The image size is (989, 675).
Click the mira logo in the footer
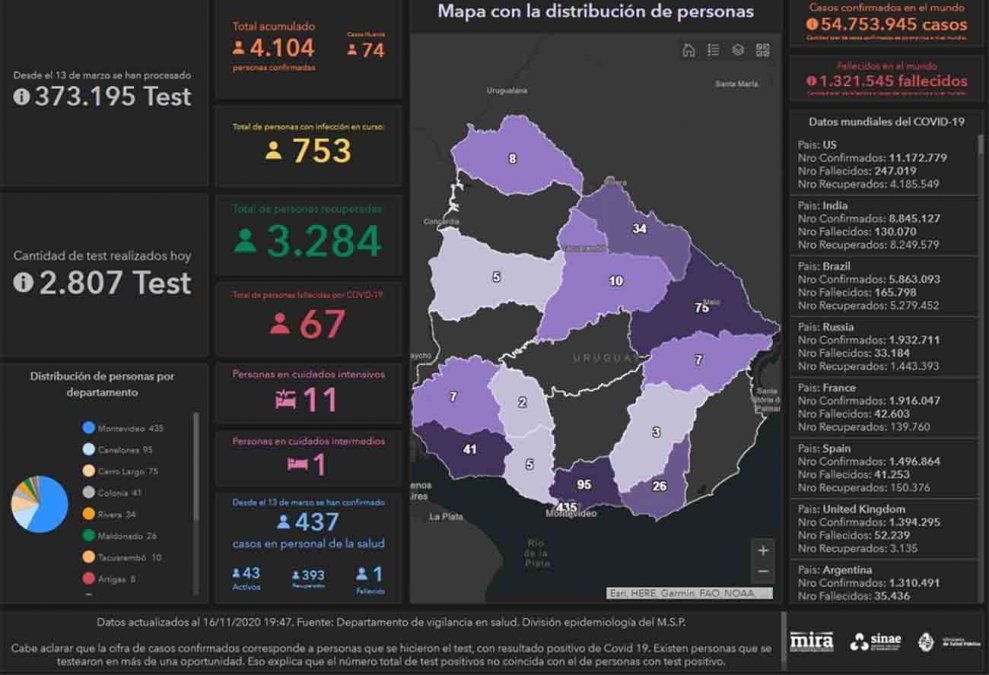811,641
